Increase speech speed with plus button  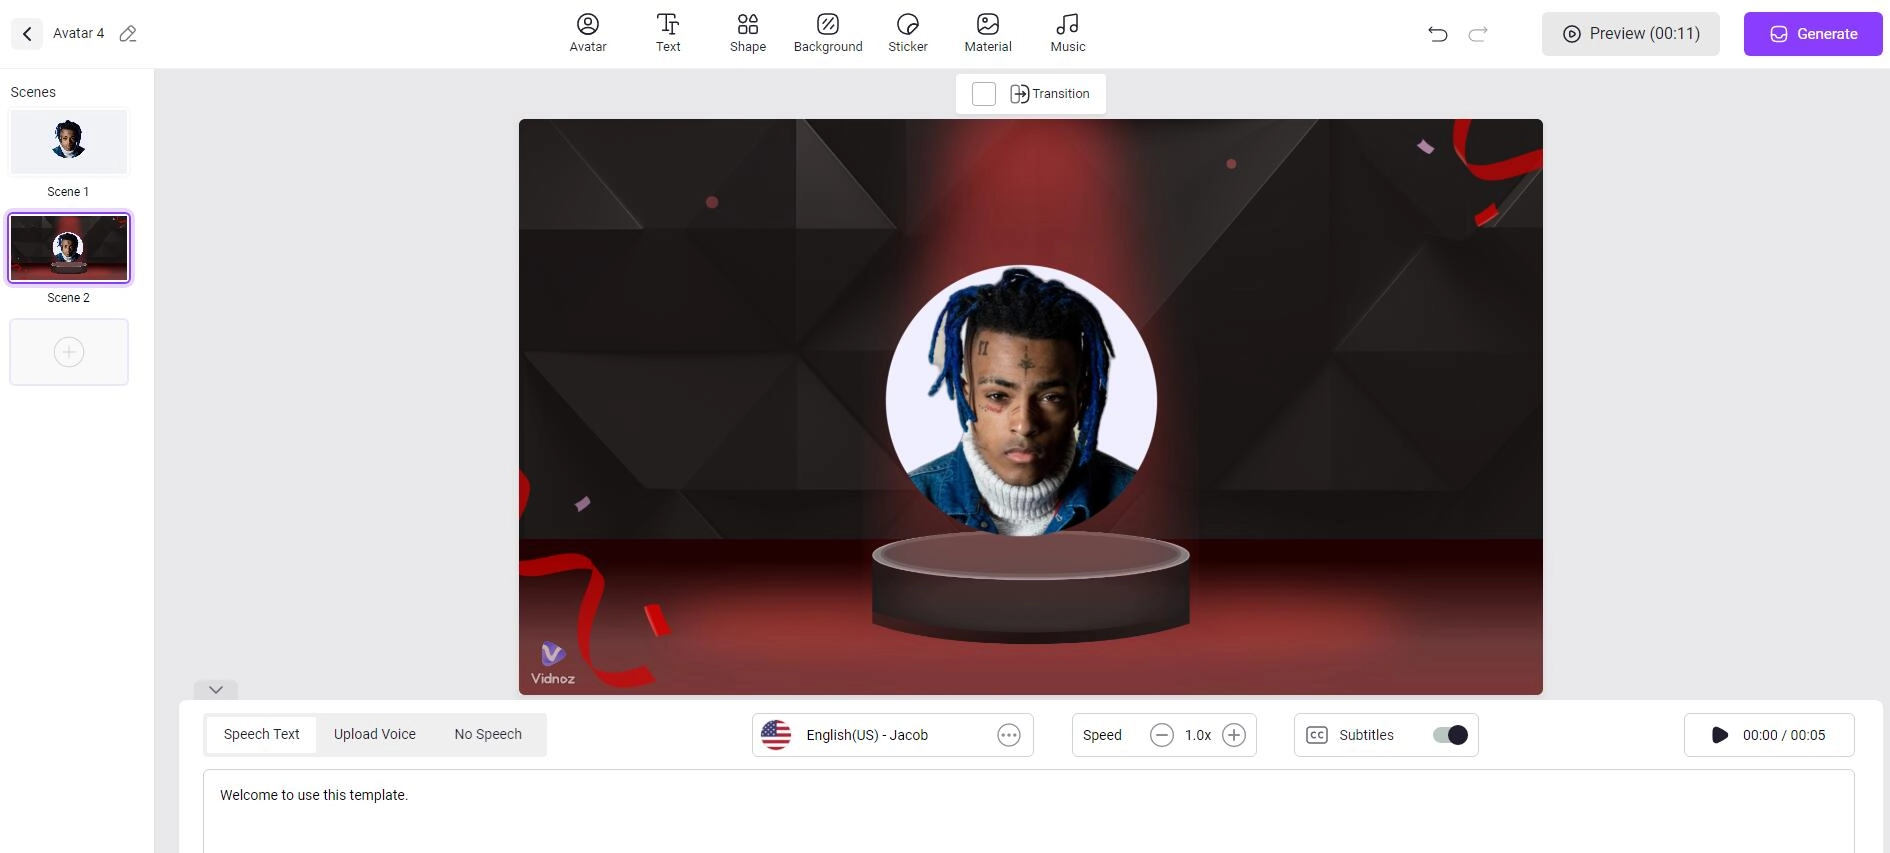click(1234, 735)
